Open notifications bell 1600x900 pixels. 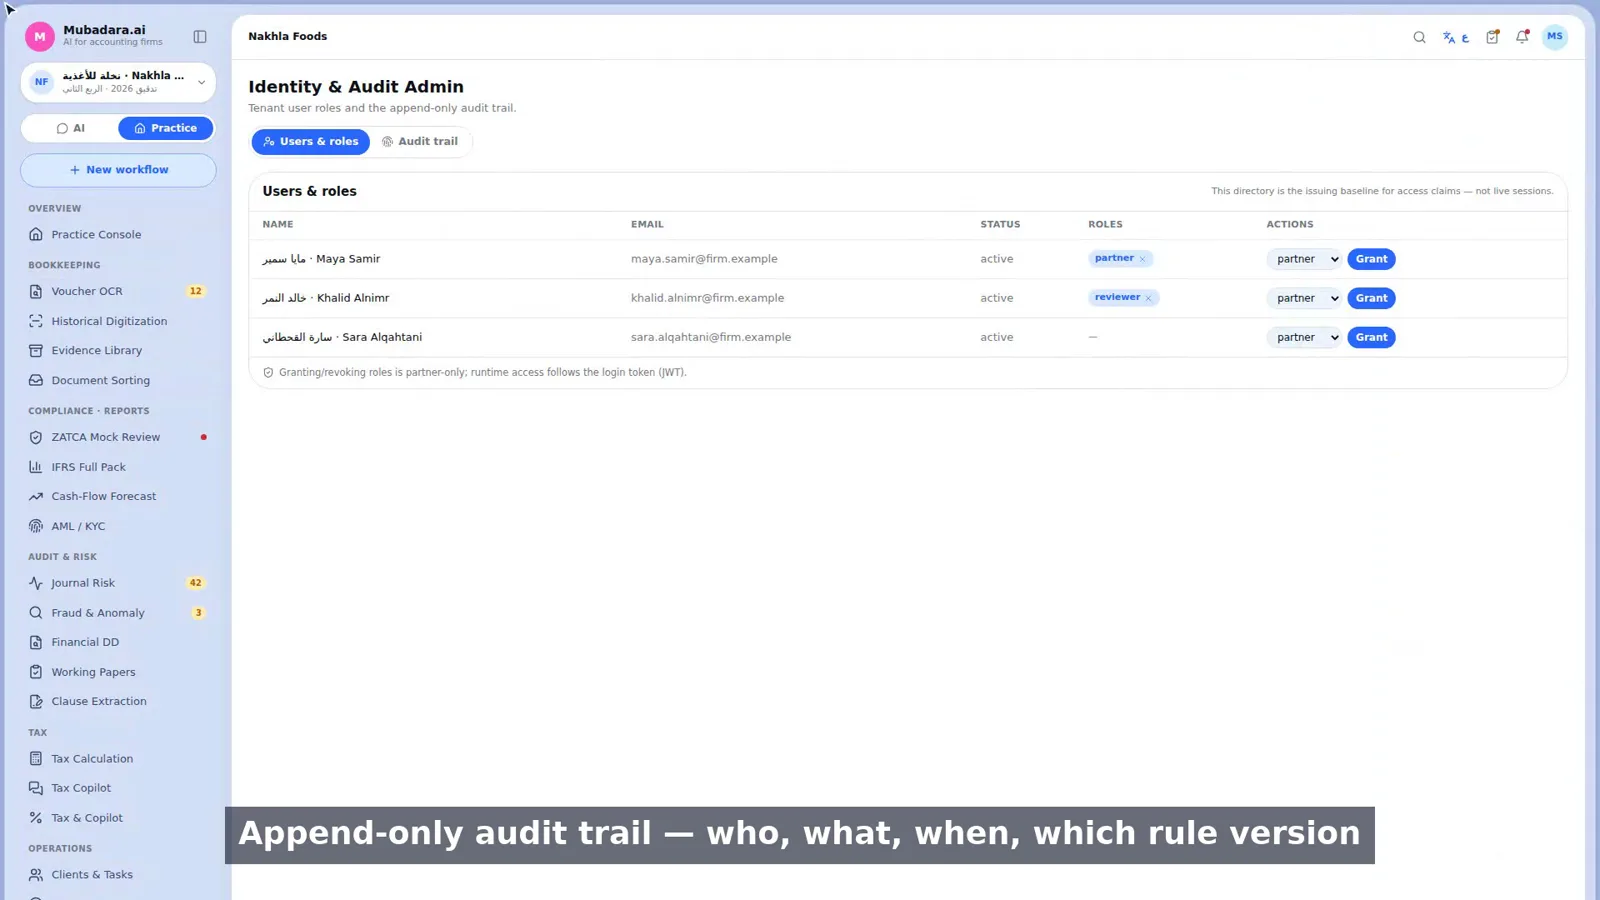tap(1522, 37)
